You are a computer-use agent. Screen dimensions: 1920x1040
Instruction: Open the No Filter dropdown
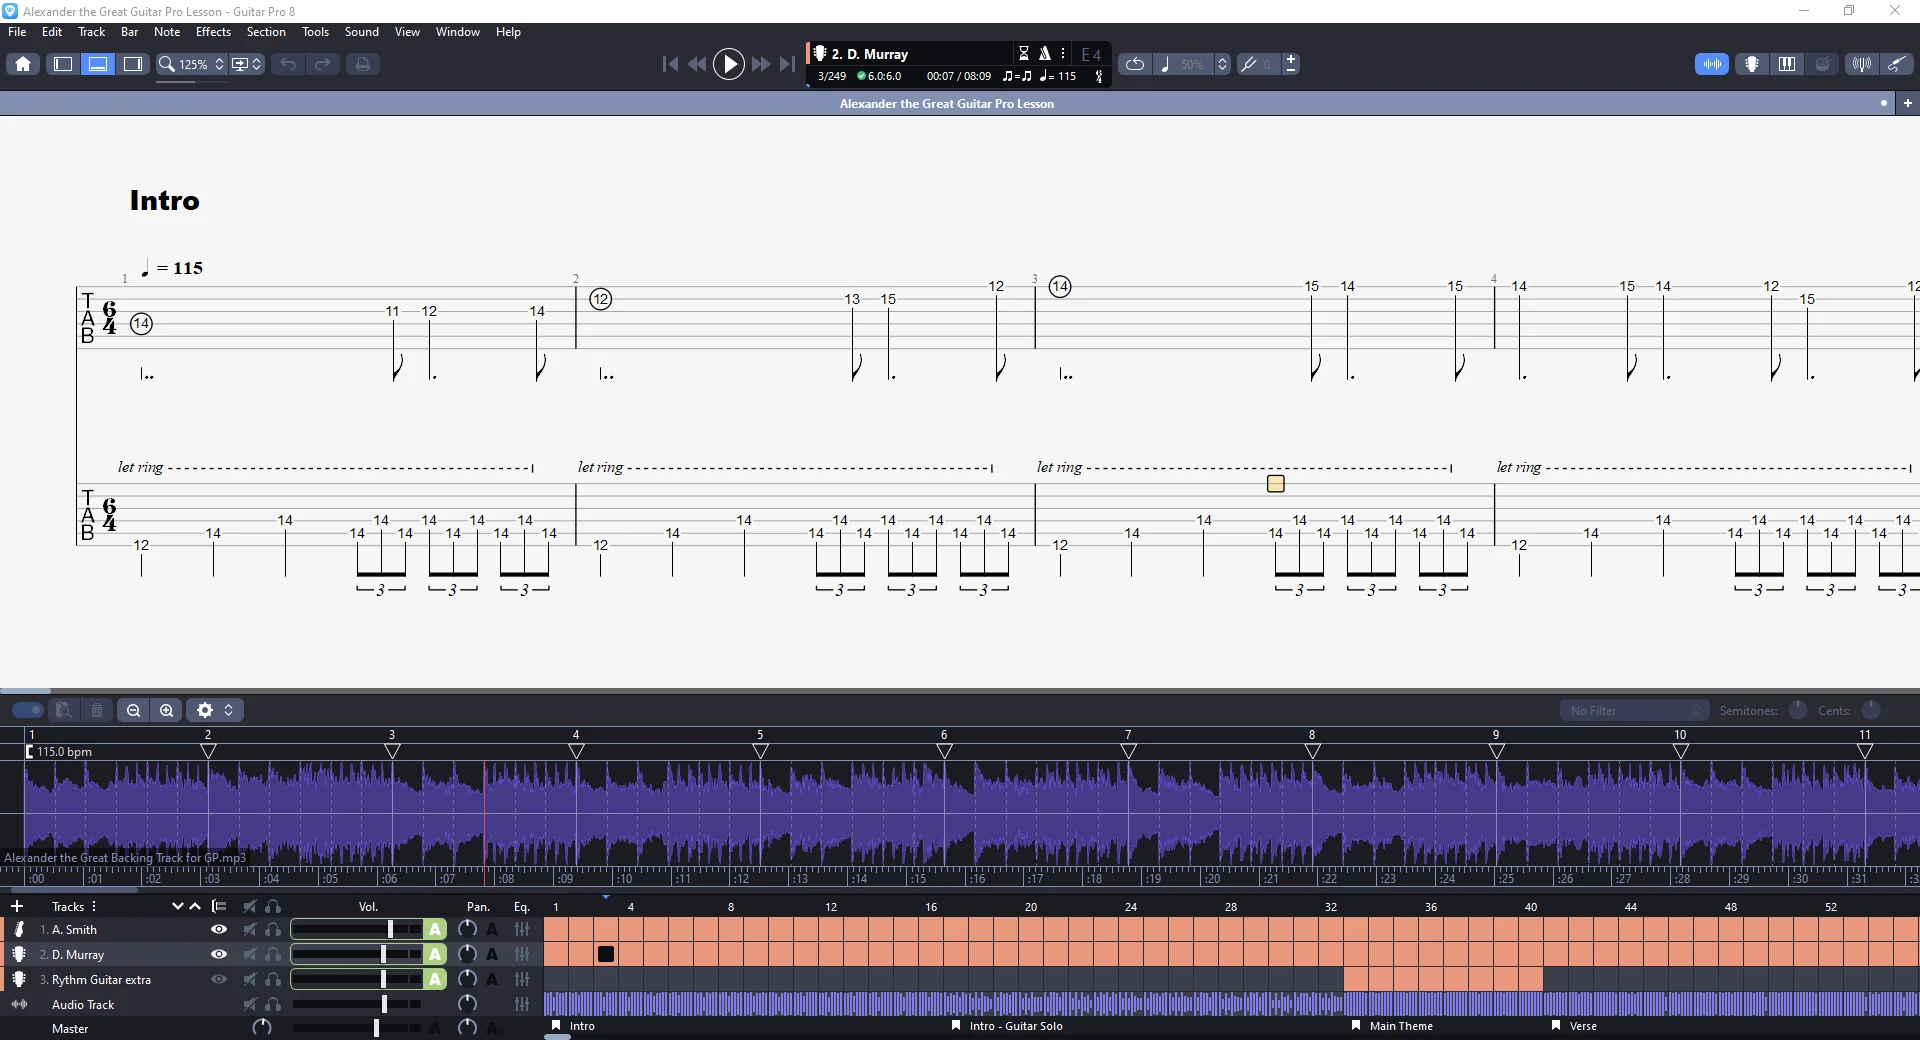pos(1635,711)
